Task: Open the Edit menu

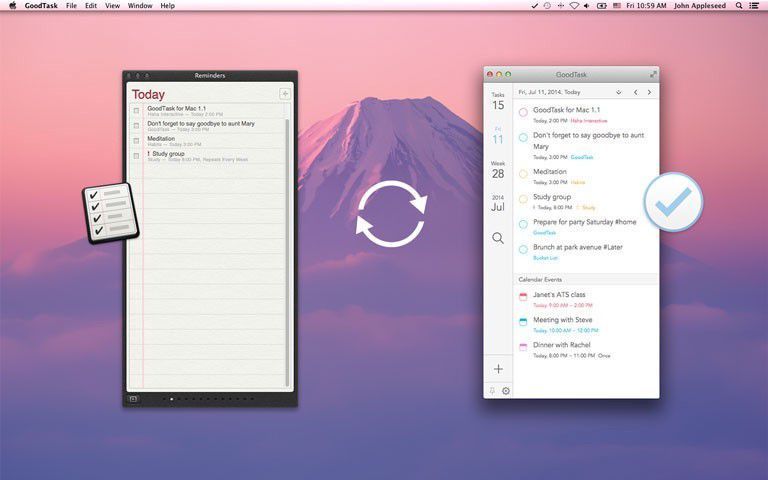Action: click(x=91, y=6)
